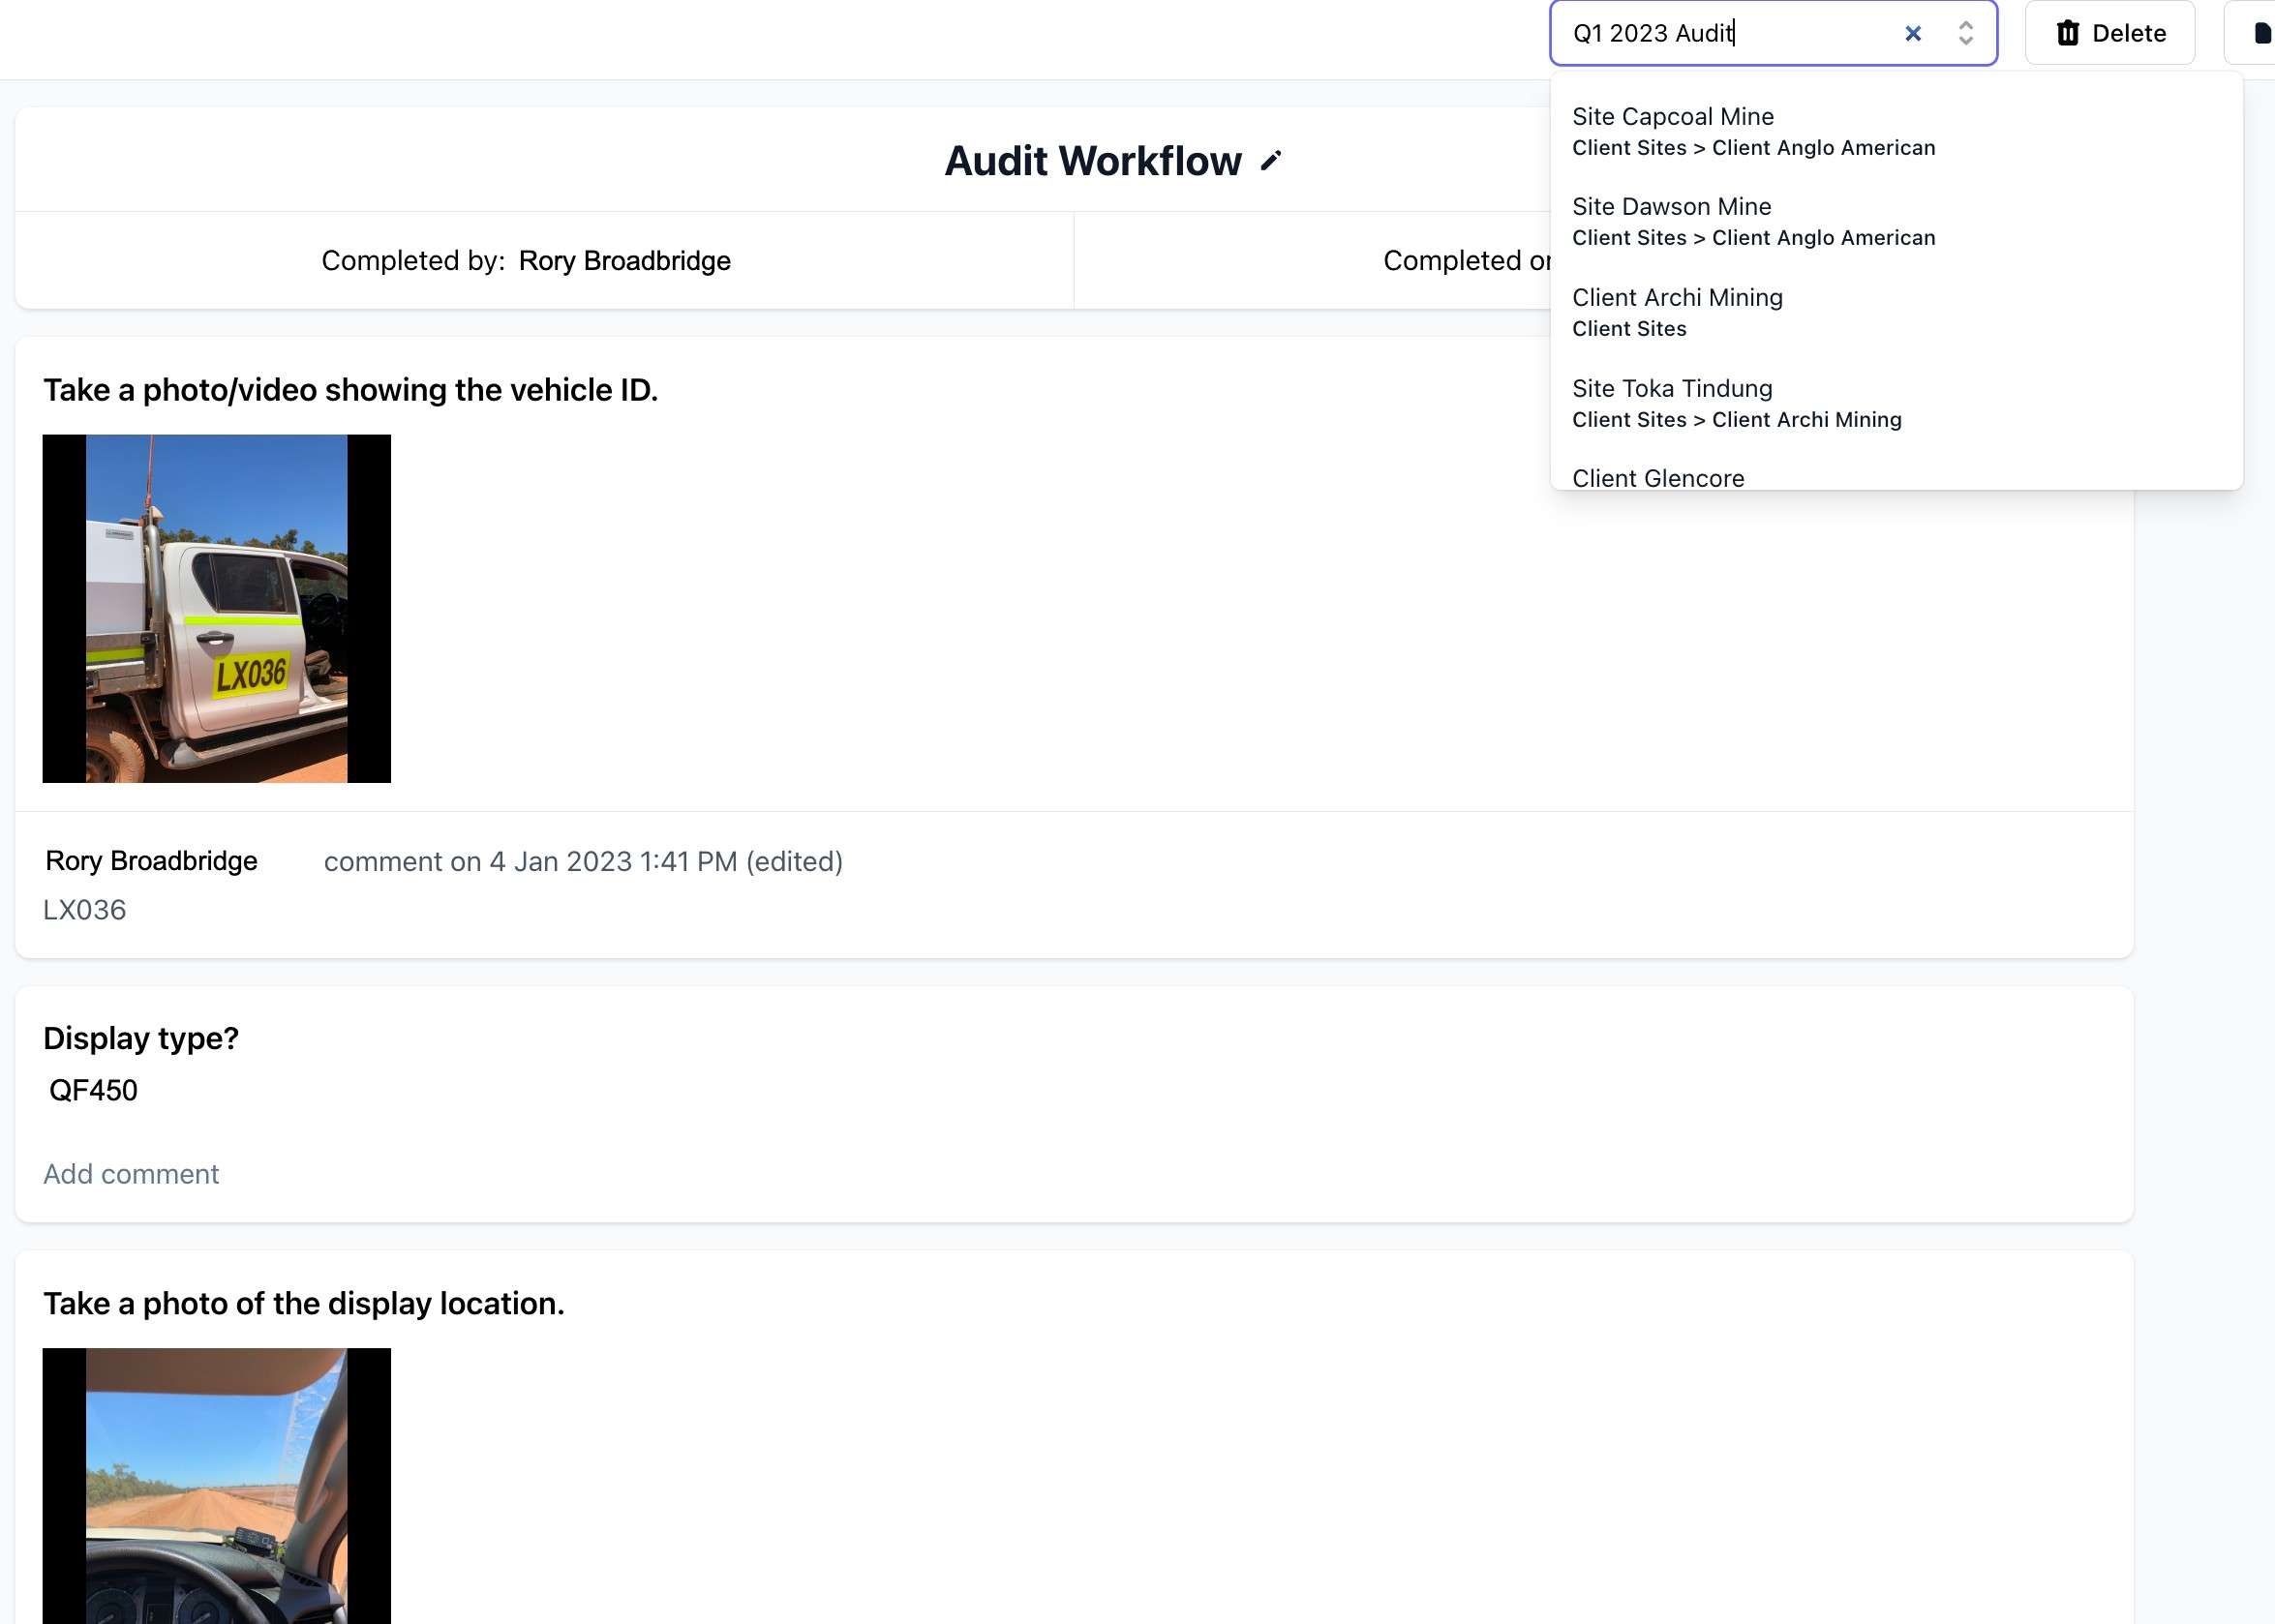The height and width of the screenshot is (1624, 2275).
Task: Click the LX036 comment text
Action: coord(84,910)
